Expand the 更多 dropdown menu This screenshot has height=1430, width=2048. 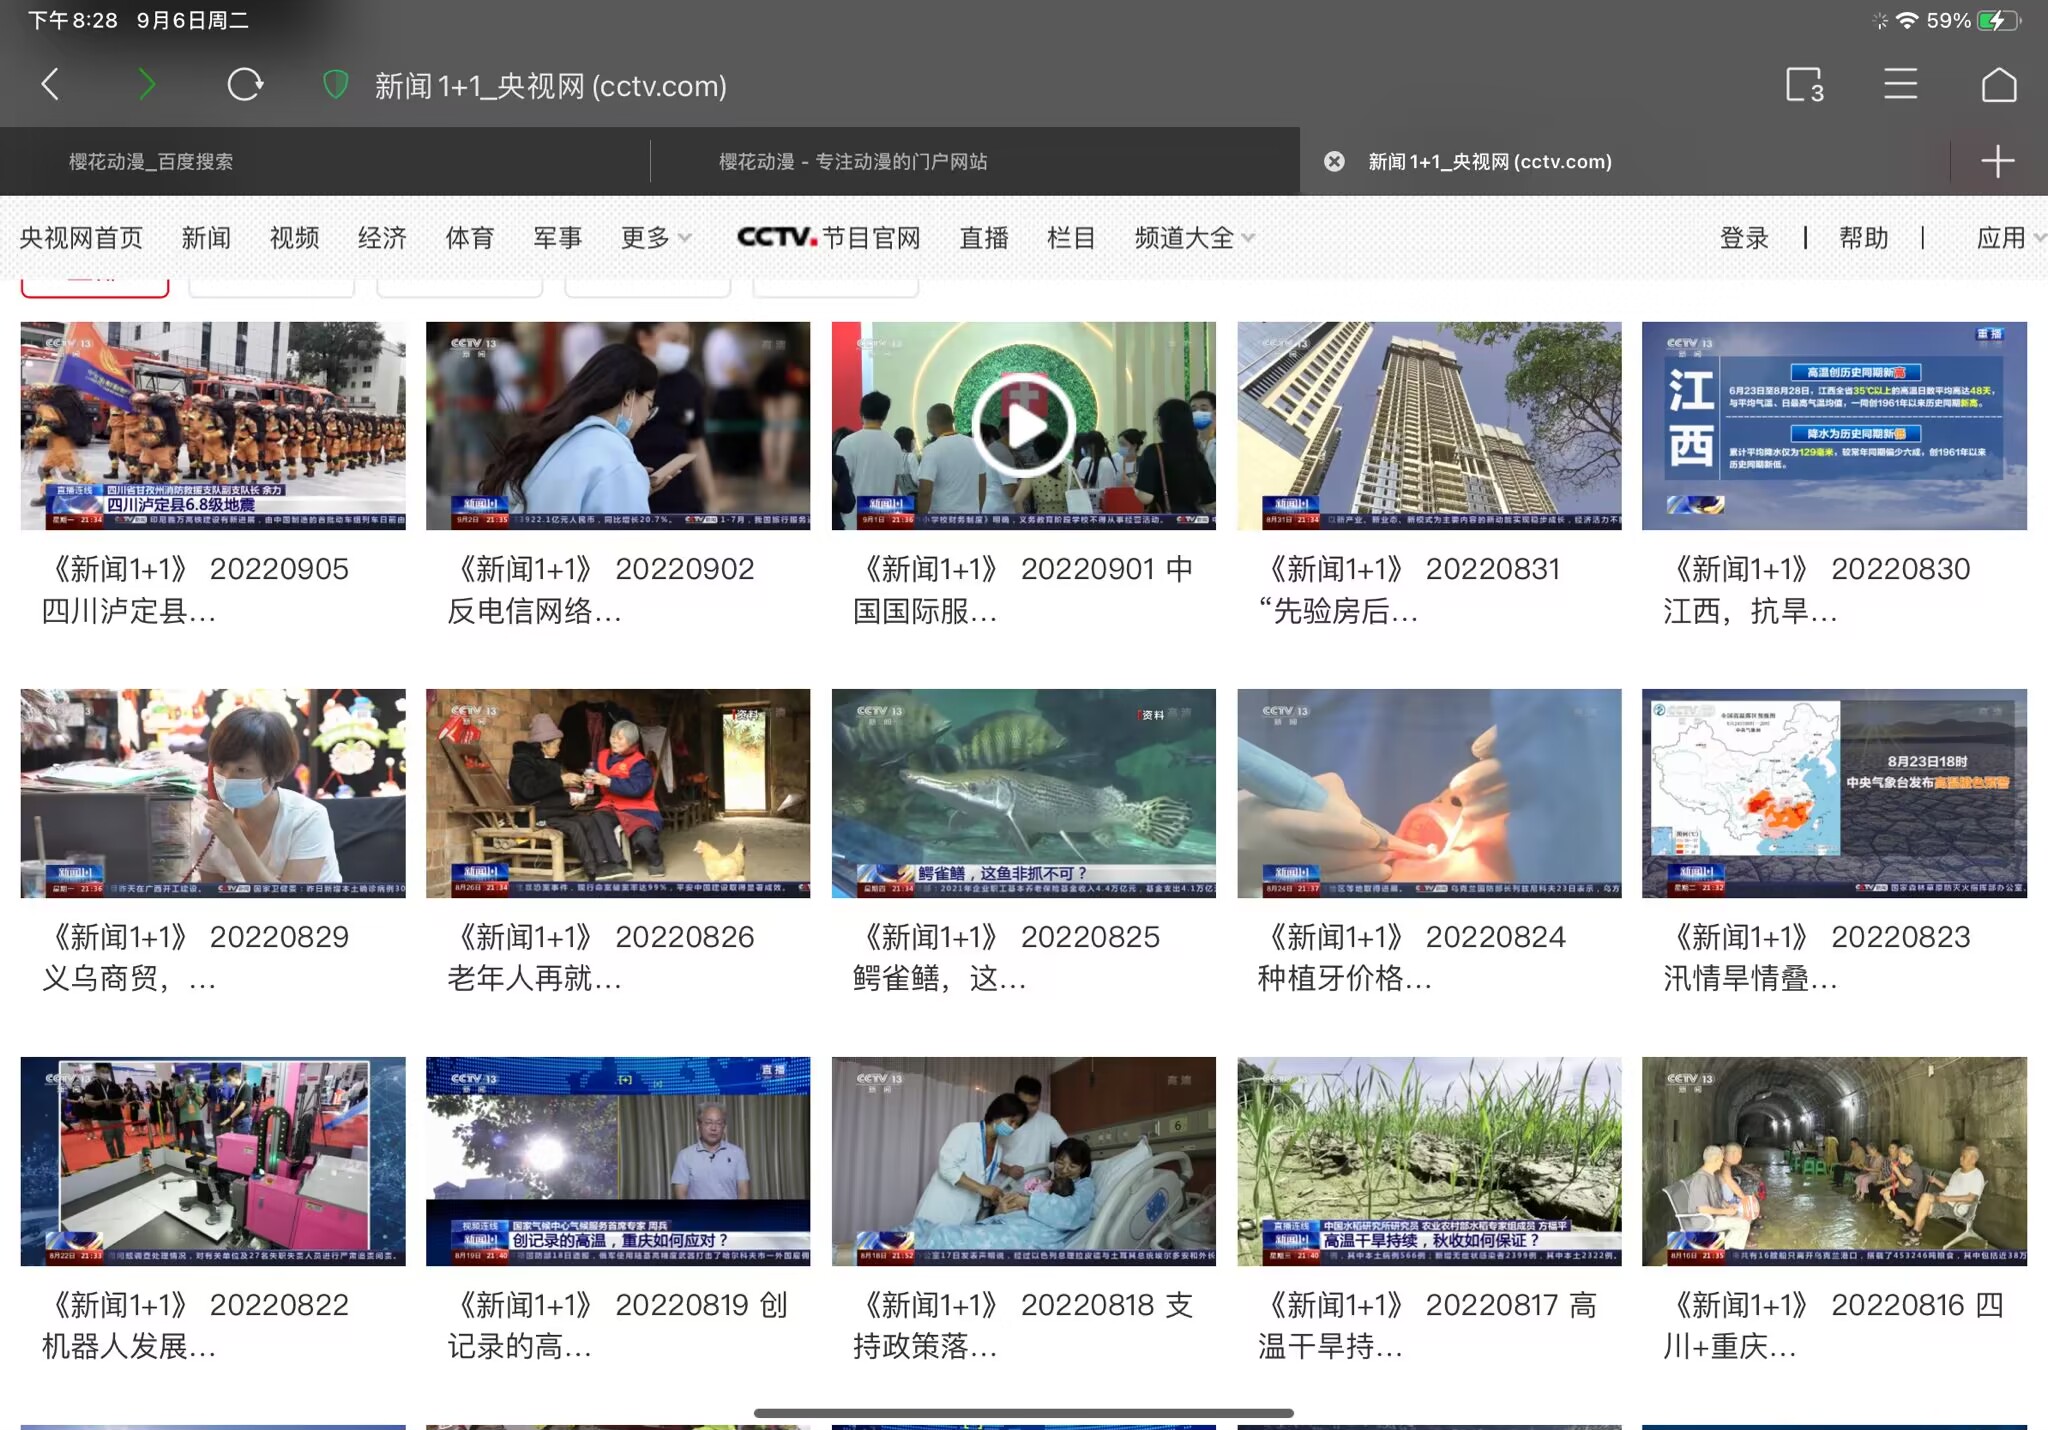(x=656, y=238)
